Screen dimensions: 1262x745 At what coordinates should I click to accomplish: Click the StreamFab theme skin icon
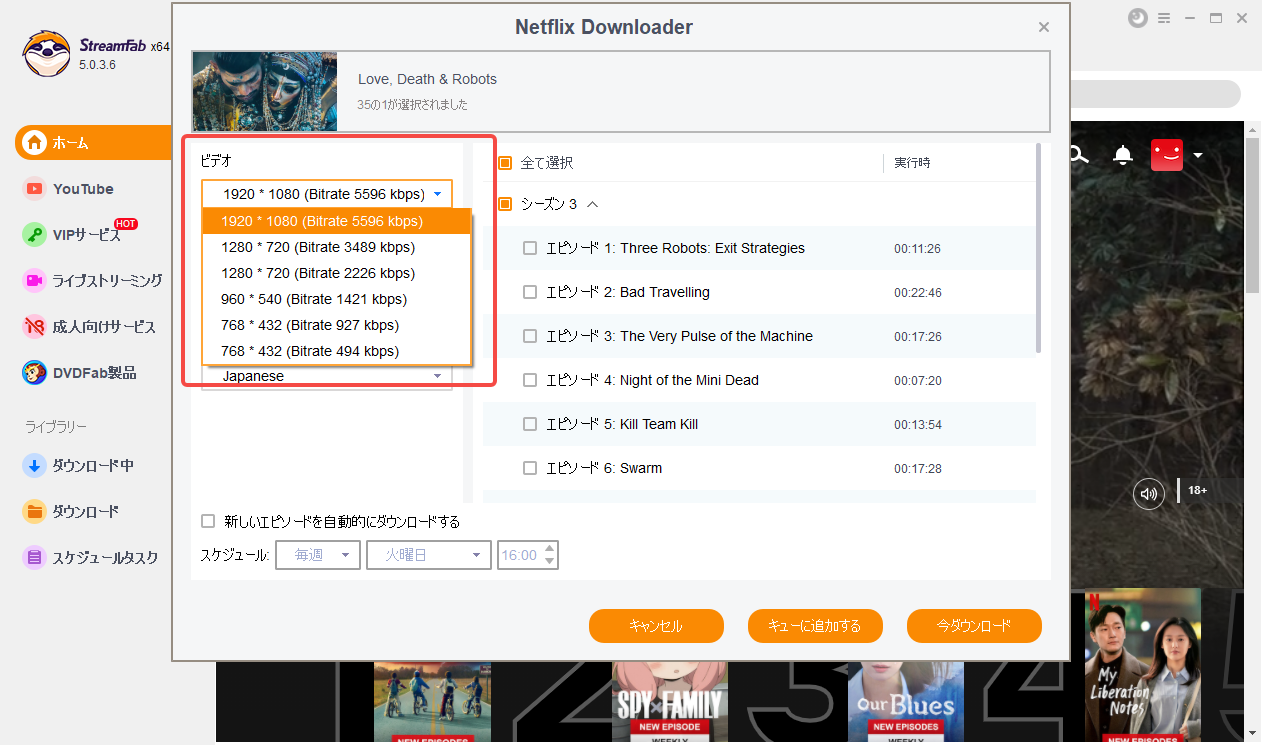(1137, 18)
